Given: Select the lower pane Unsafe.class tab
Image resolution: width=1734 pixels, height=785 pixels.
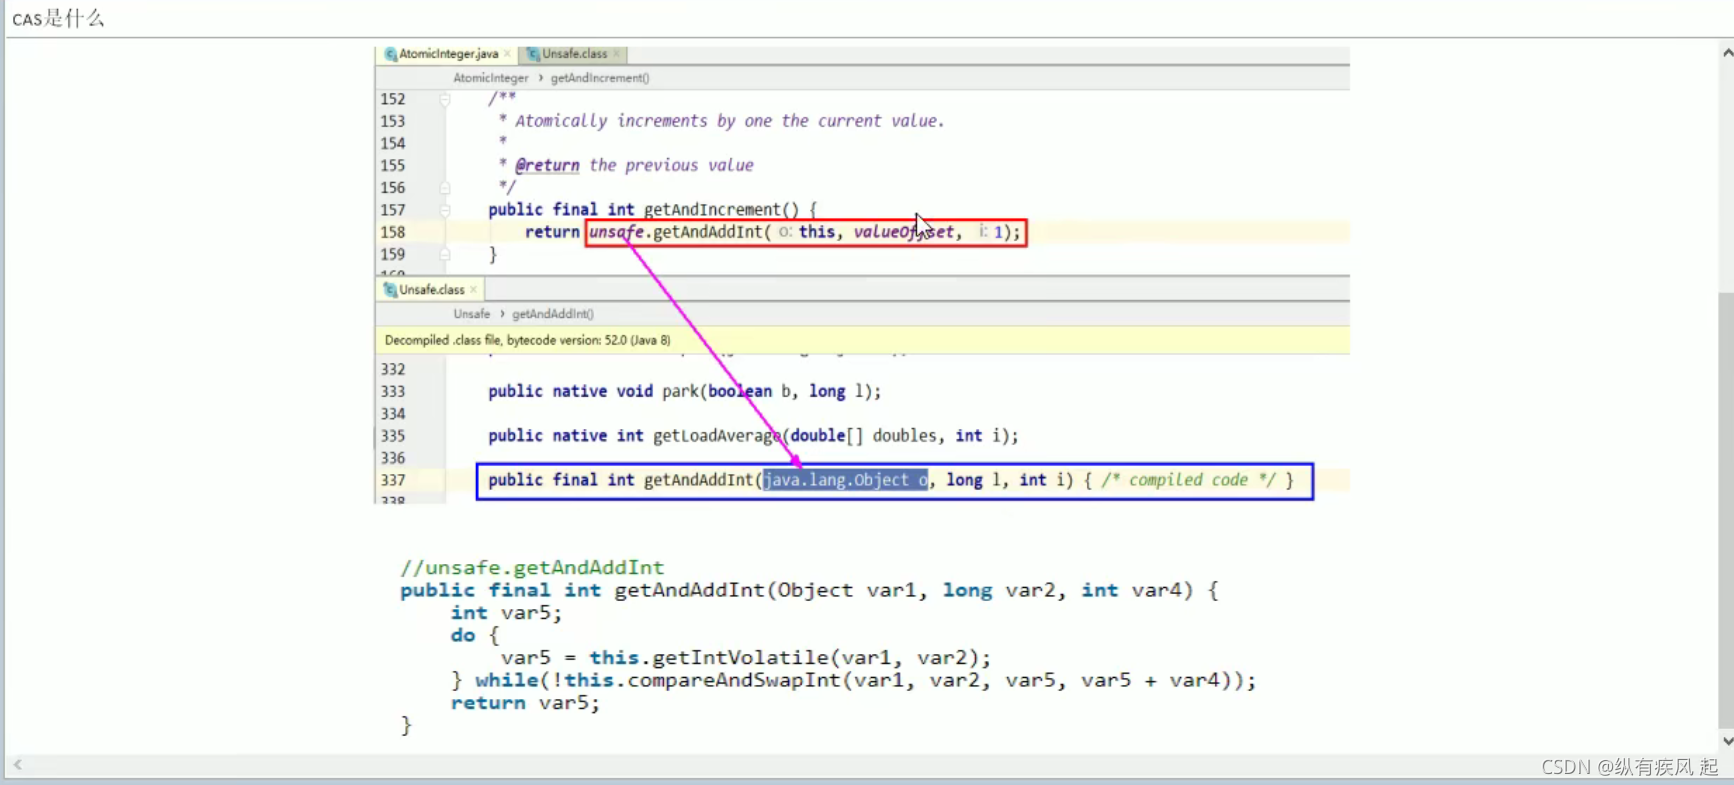Looking at the screenshot, I should coord(431,290).
